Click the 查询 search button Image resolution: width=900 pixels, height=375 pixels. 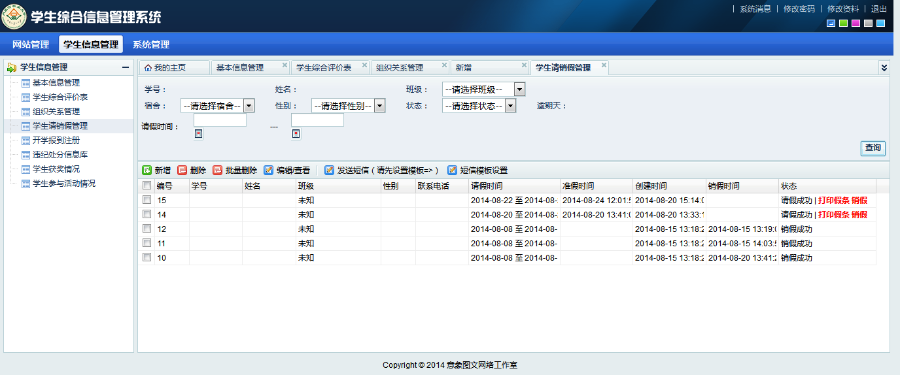[x=872, y=148]
